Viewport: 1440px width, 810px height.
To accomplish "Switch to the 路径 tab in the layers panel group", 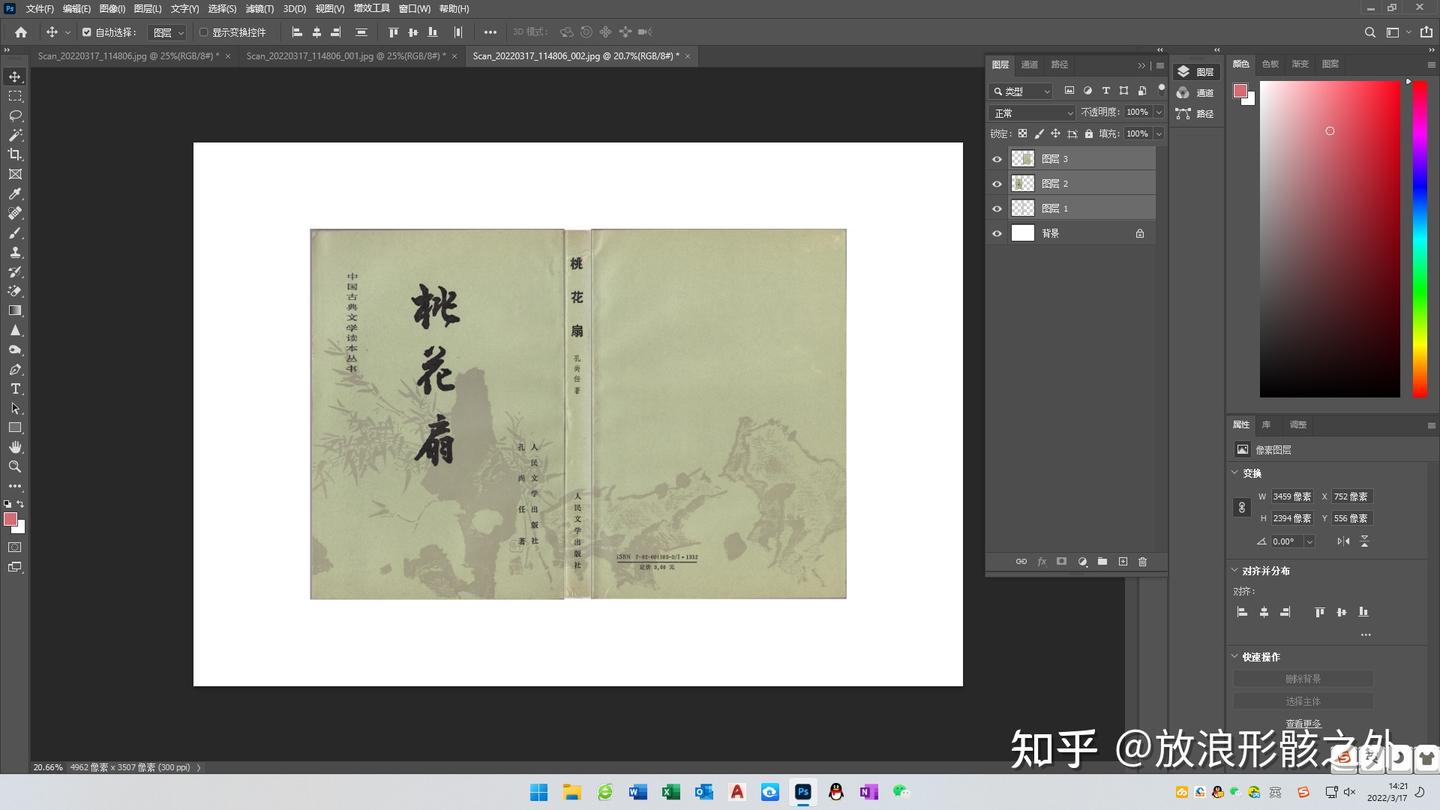I will [1059, 65].
